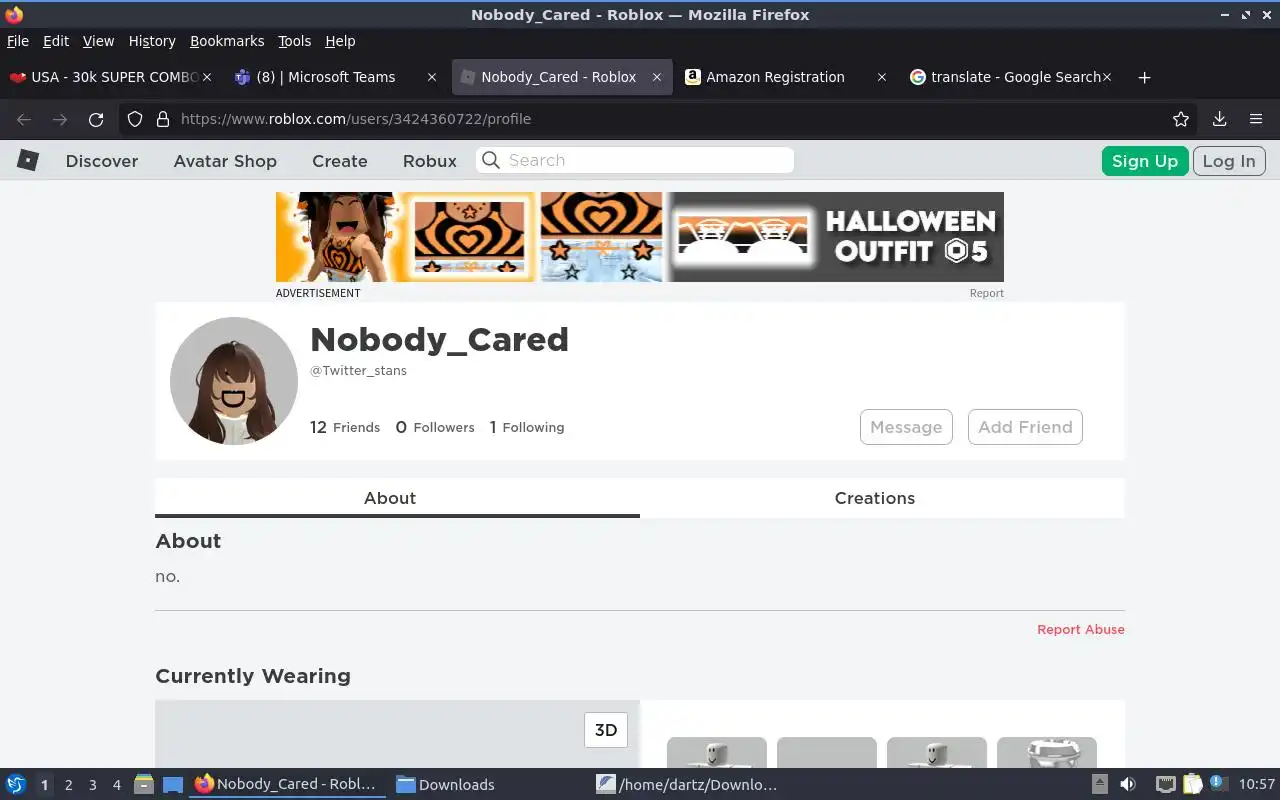Switch to the Creations profile tab
The image size is (1280, 800).
(882, 498)
